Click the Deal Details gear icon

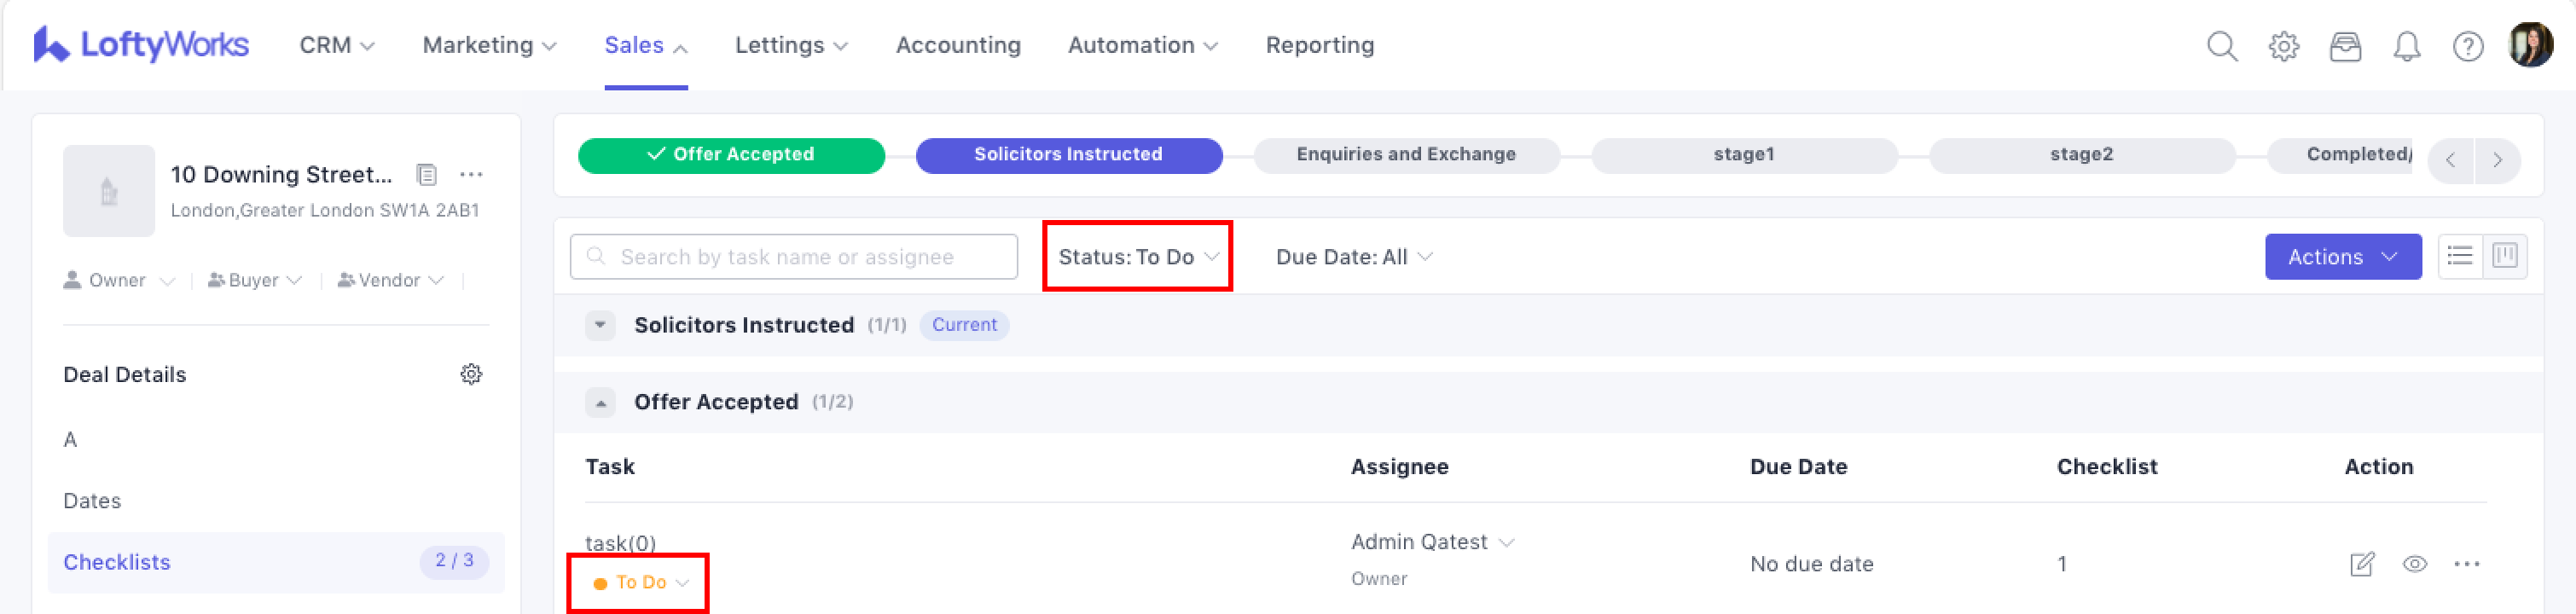[471, 374]
